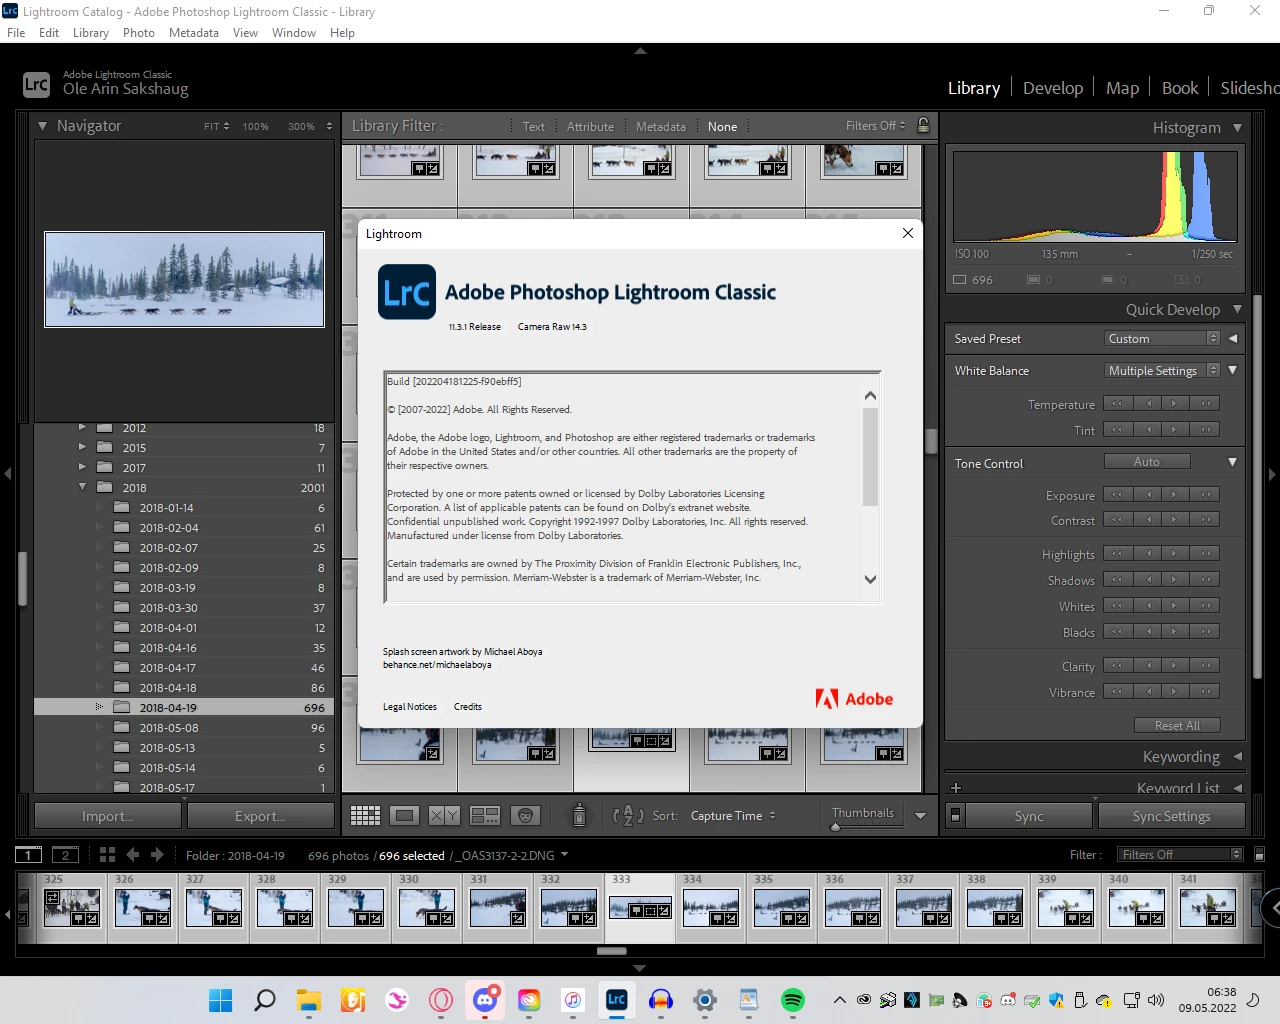Open taskbar Search magnifier
Screen dimensions: 1280x1024
point(265,1000)
